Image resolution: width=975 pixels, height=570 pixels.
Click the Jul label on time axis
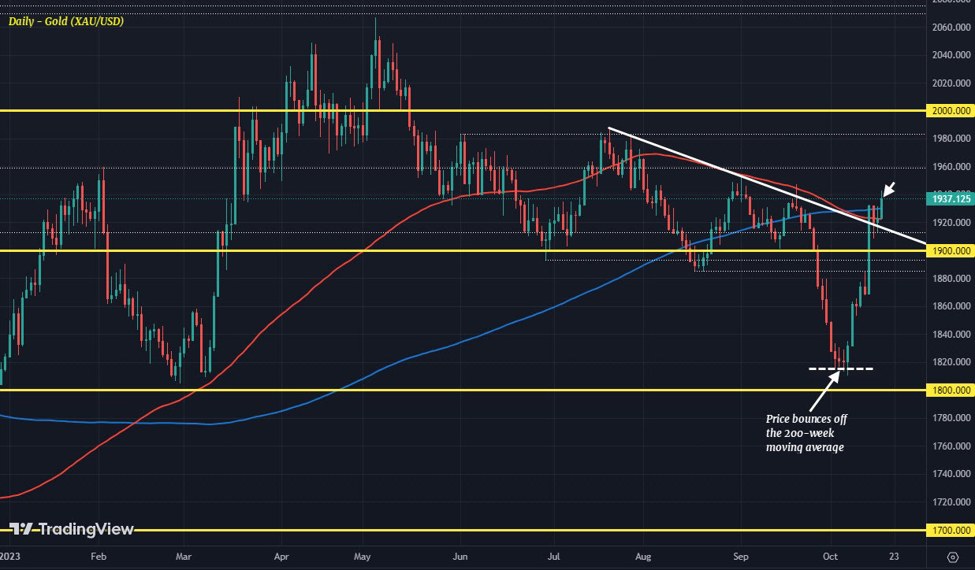coord(553,556)
